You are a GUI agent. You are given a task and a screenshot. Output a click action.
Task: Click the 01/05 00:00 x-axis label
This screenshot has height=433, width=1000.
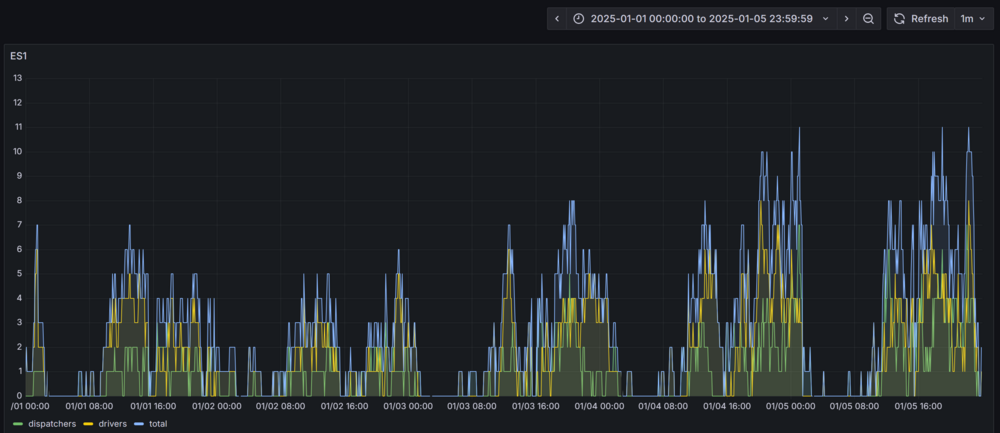[790, 407]
